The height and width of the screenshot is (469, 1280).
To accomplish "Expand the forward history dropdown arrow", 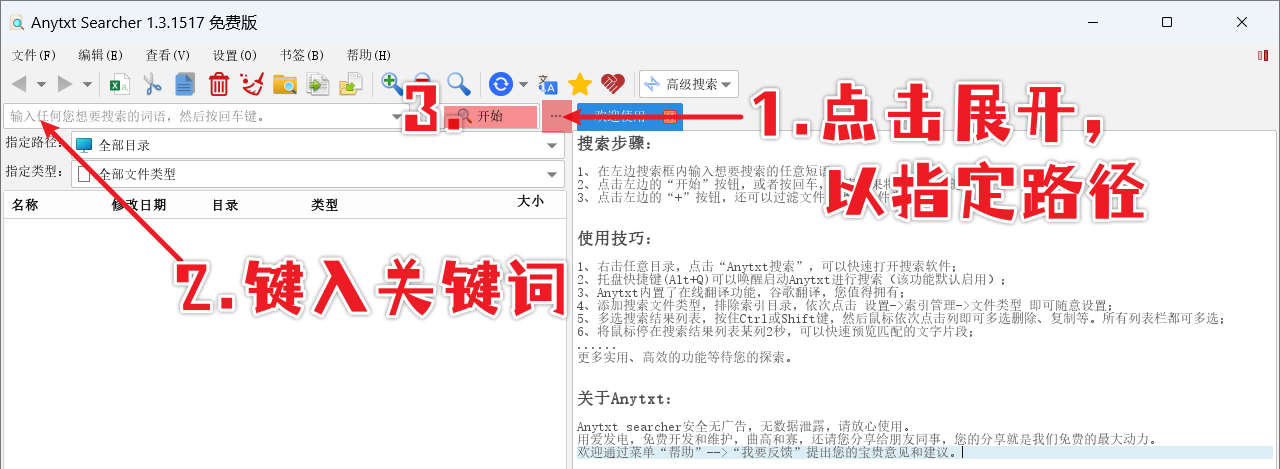I will [x=87, y=84].
